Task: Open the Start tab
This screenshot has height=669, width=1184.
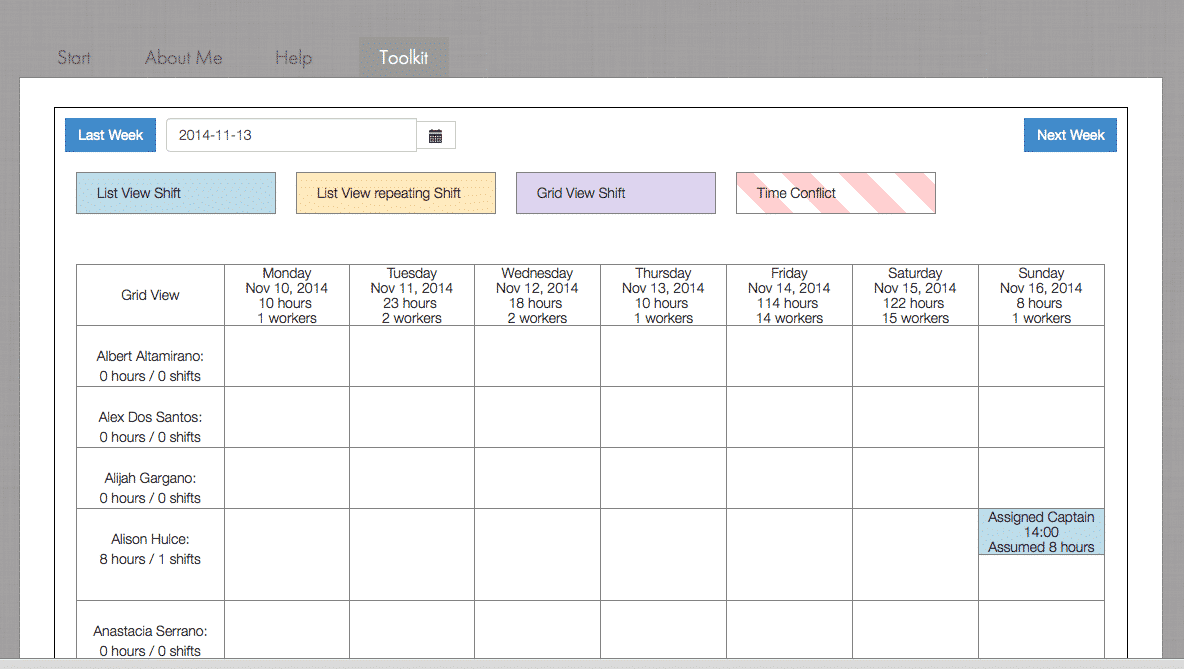Action: [x=74, y=58]
